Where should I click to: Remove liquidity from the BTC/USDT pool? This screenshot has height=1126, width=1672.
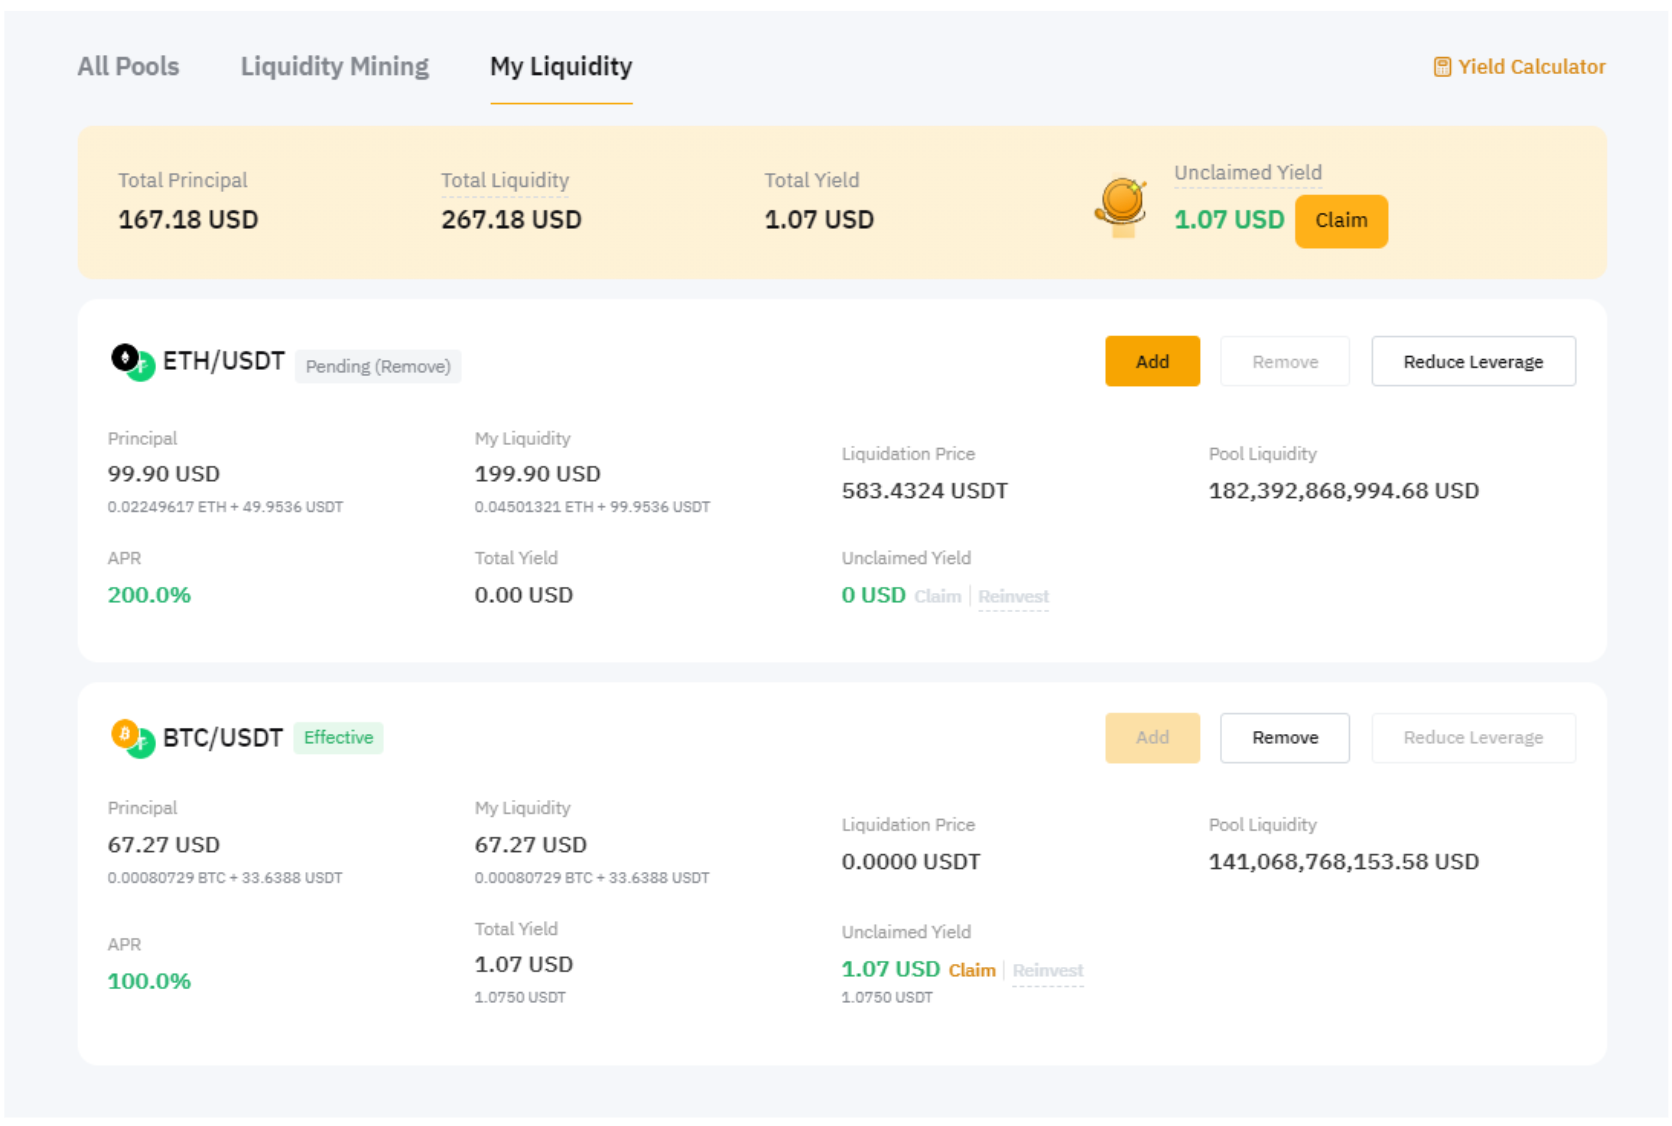point(1284,738)
